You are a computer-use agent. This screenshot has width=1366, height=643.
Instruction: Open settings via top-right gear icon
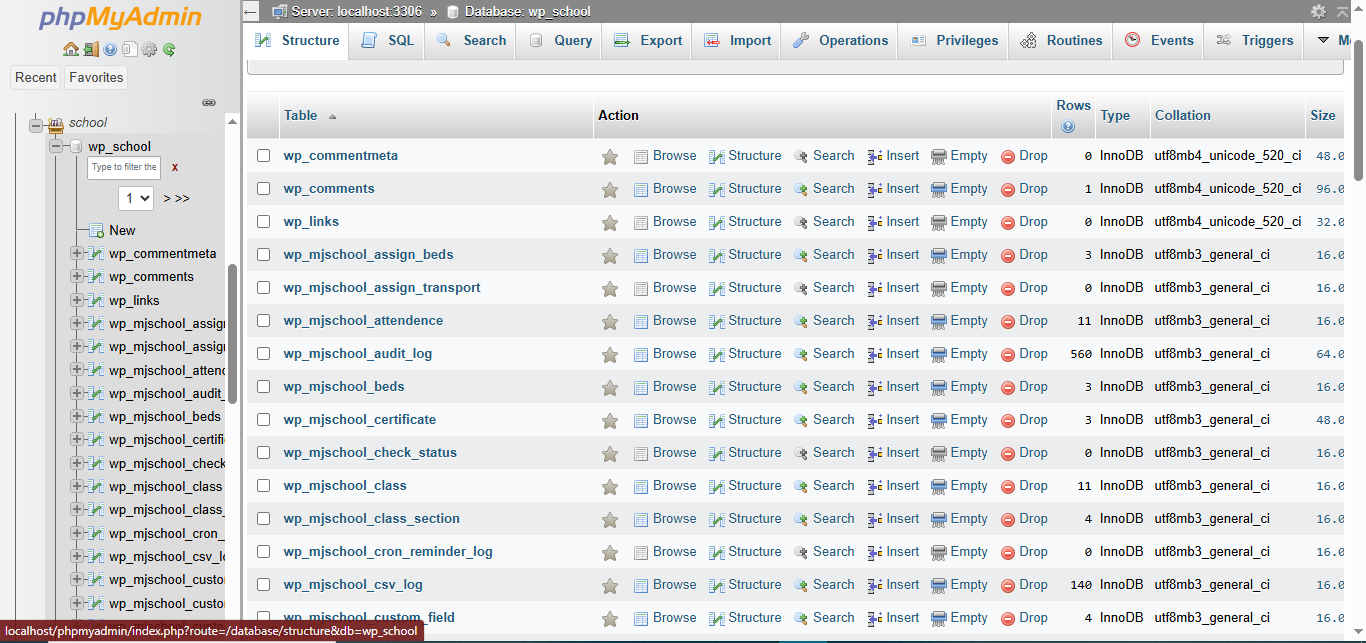(x=1320, y=9)
